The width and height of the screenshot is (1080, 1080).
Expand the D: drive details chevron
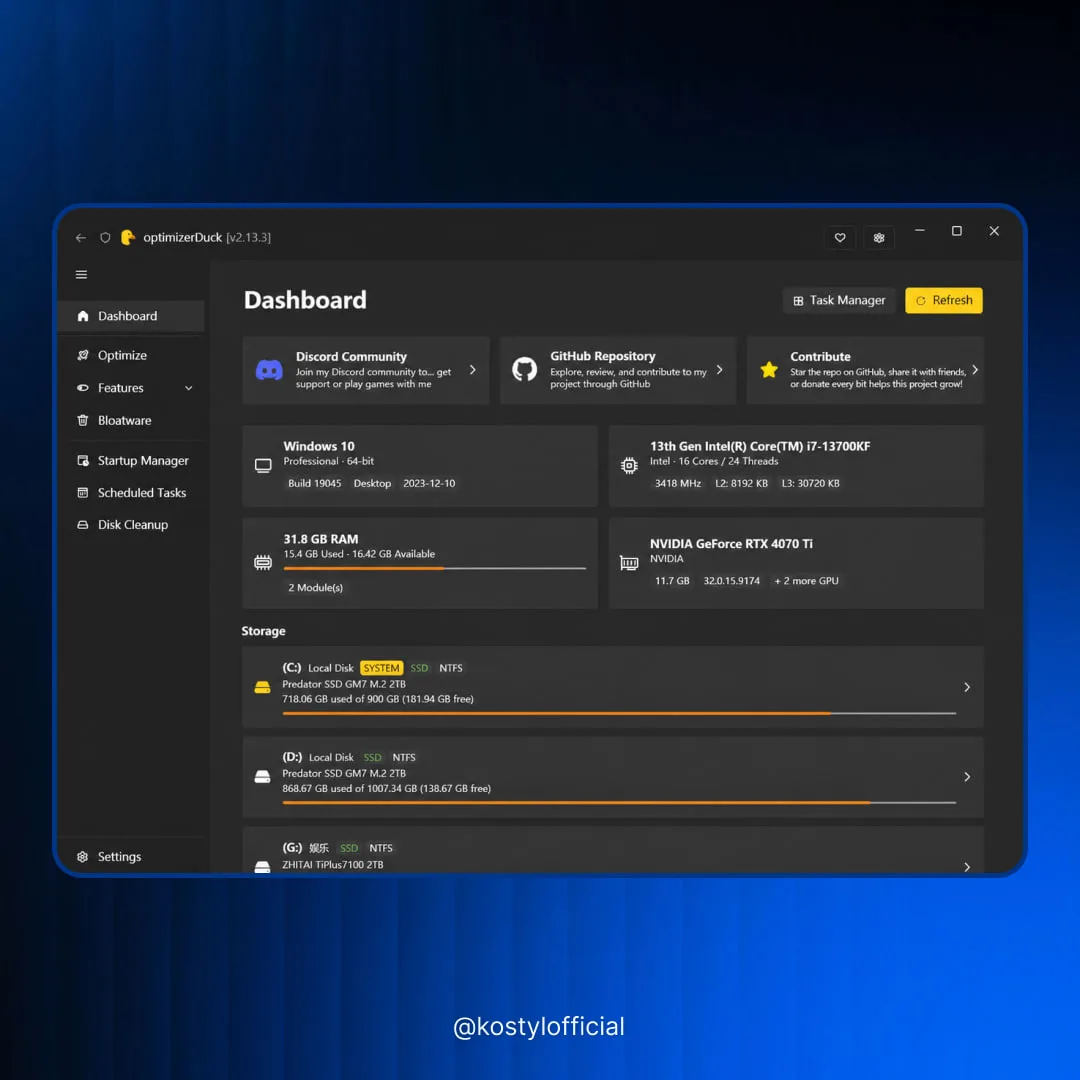tap(967, 777)
